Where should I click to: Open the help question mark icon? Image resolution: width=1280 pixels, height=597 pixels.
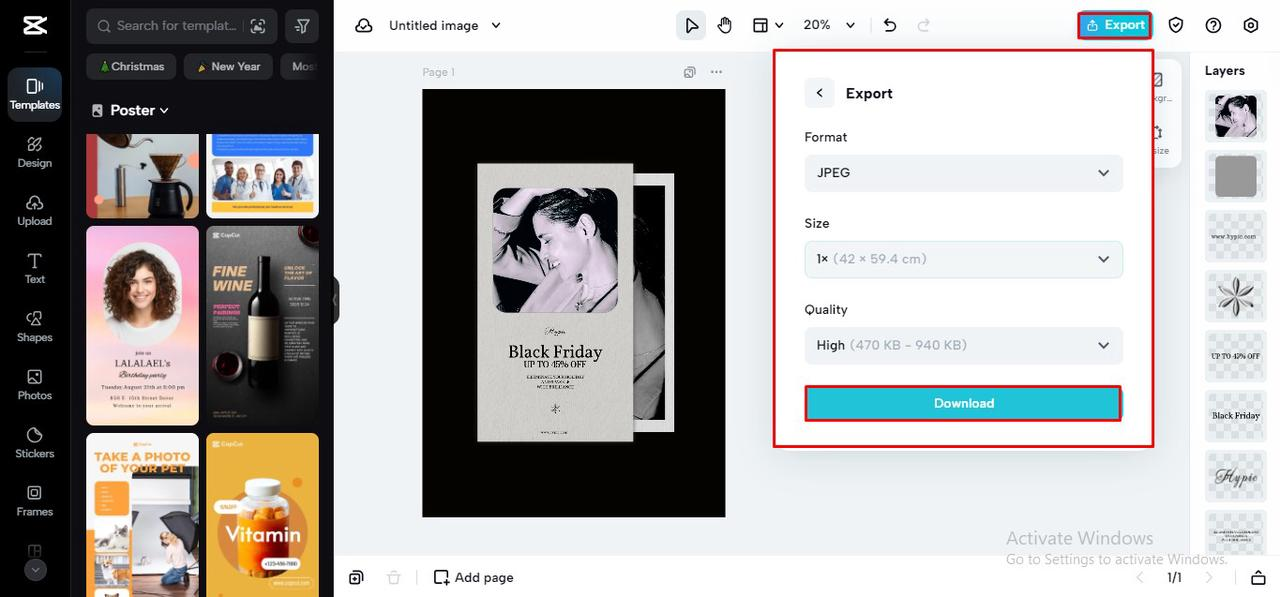tap(1214, 26)
